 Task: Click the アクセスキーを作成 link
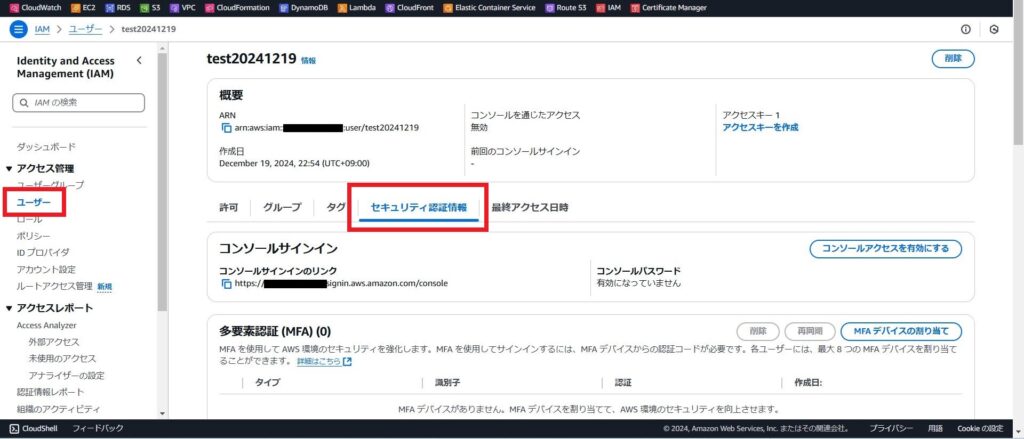pos(760,127)
